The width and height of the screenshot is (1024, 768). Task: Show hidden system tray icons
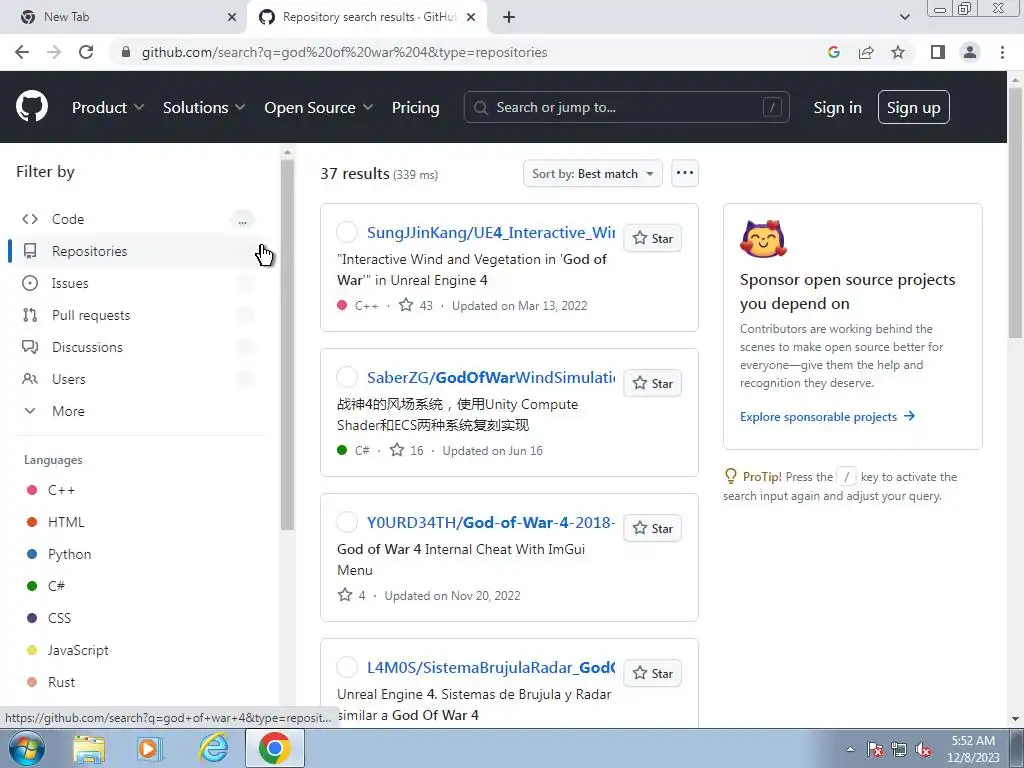[x=850, y=750]
